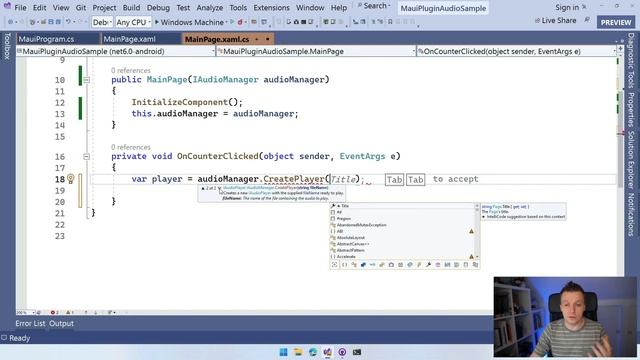Click the warning count indicator in editor
This screenshot has height=360, width=640.
click(70, 312)
